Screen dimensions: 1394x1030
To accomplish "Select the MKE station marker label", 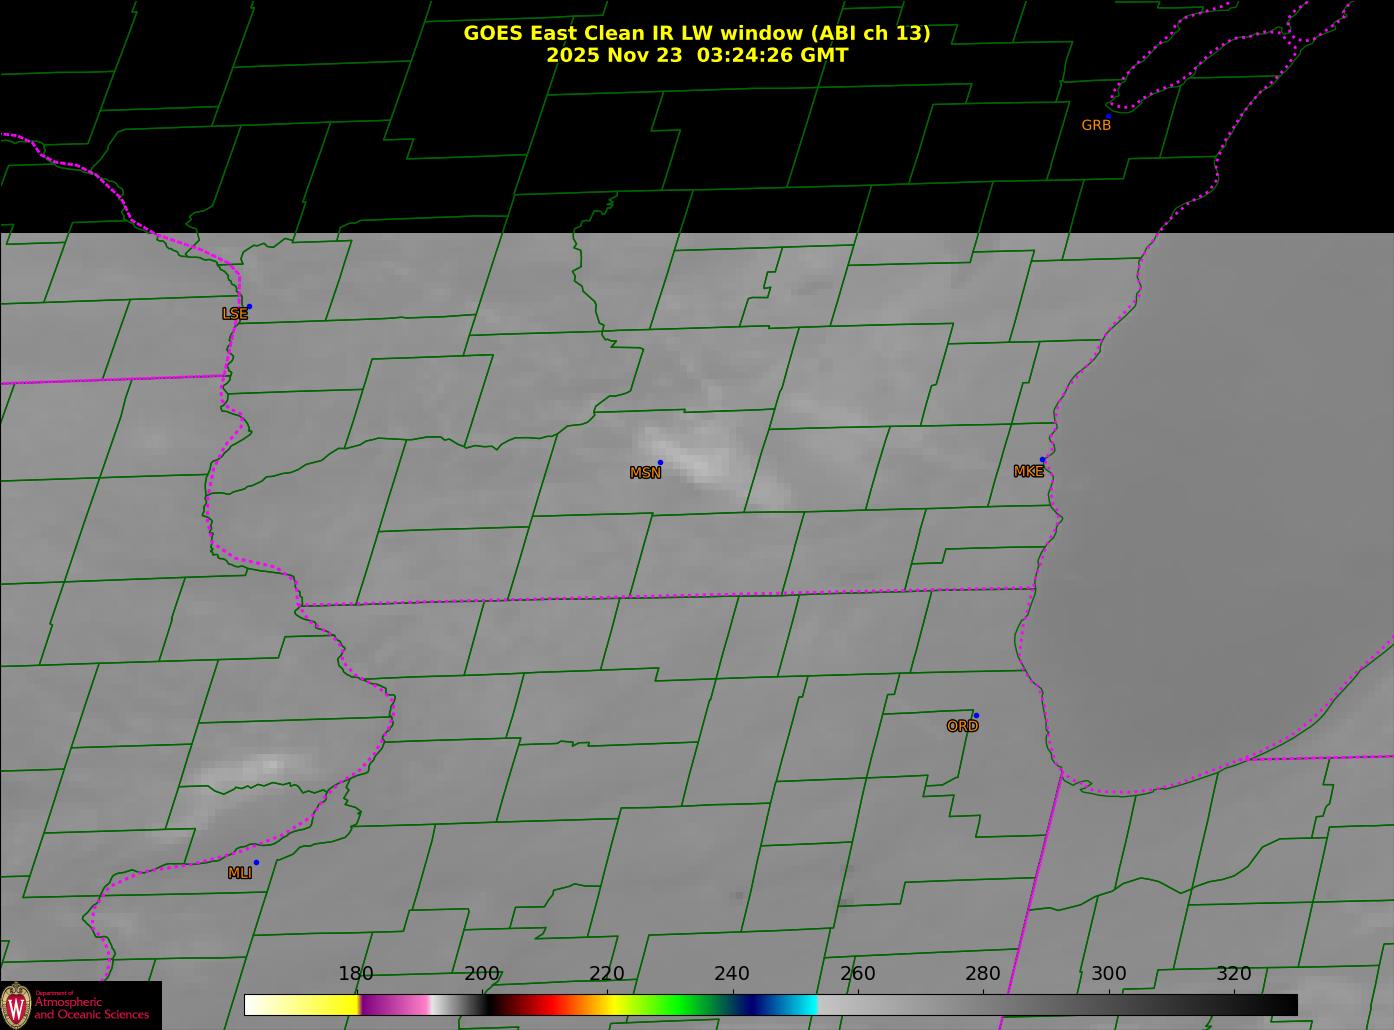I will [x=1028, y=471].
